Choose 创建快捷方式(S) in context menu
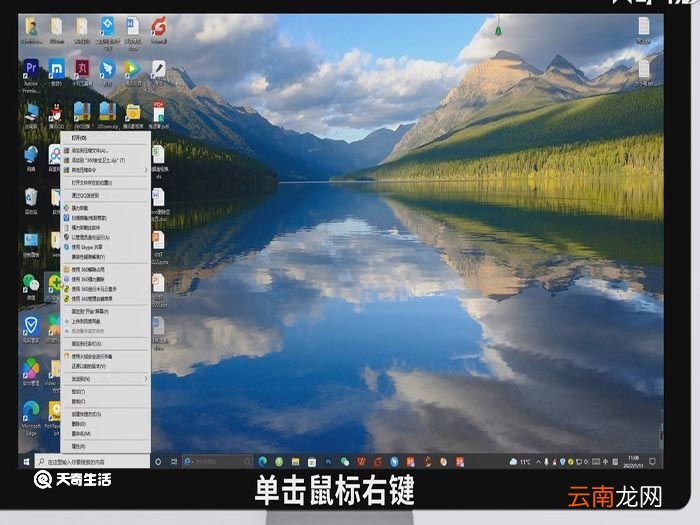The image size is (700, 525). pos(106,414)
